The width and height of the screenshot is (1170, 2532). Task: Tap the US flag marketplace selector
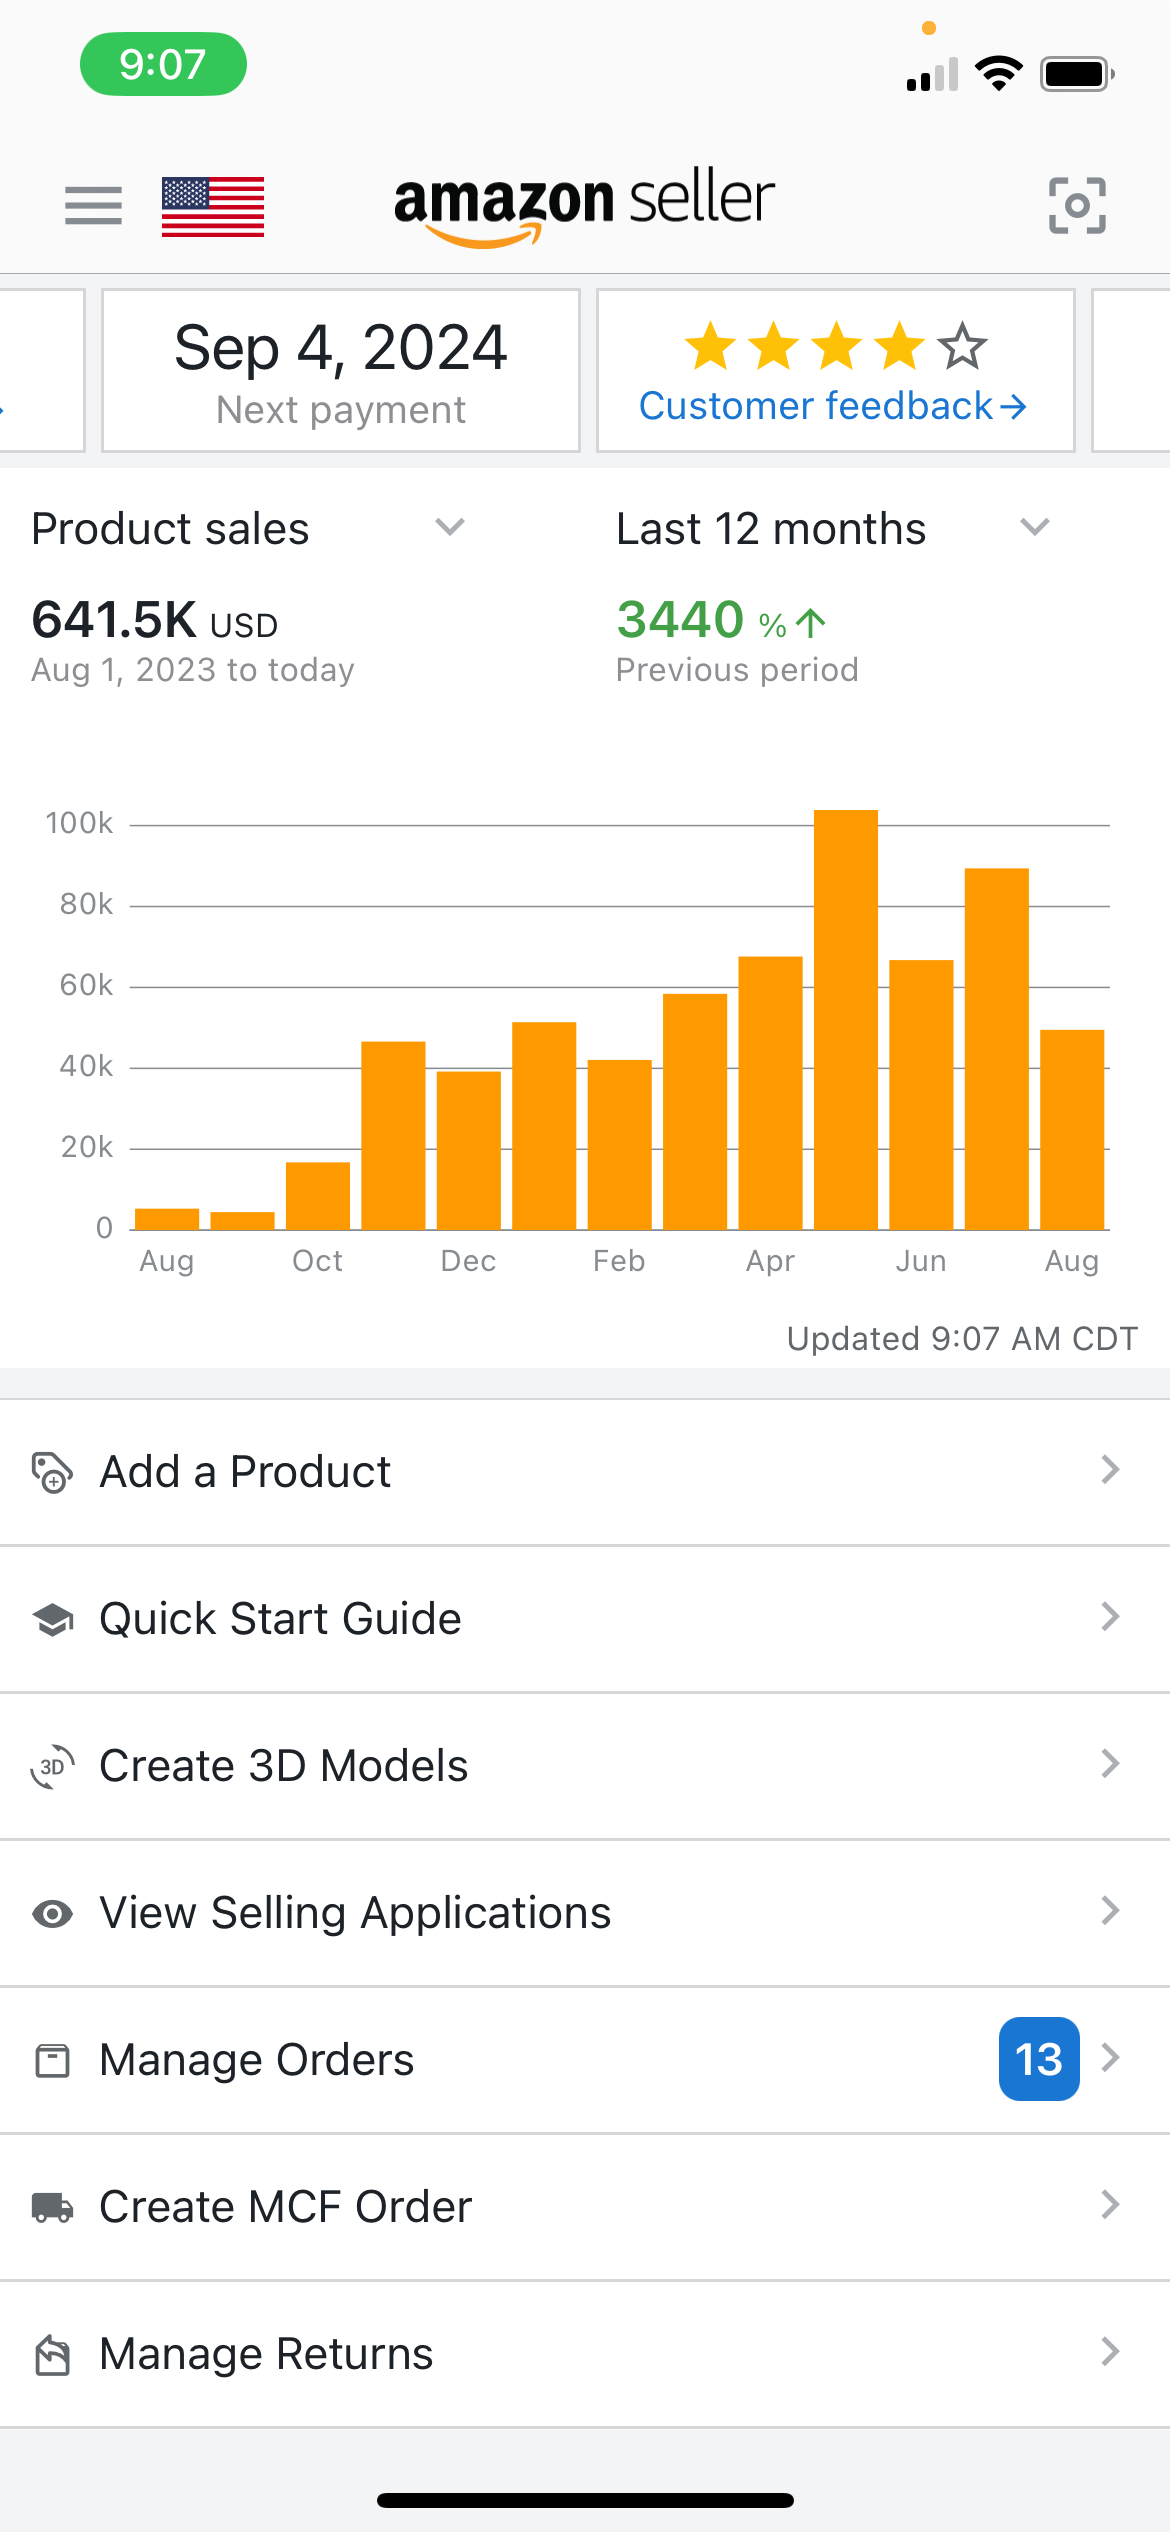tap(213, 206)
